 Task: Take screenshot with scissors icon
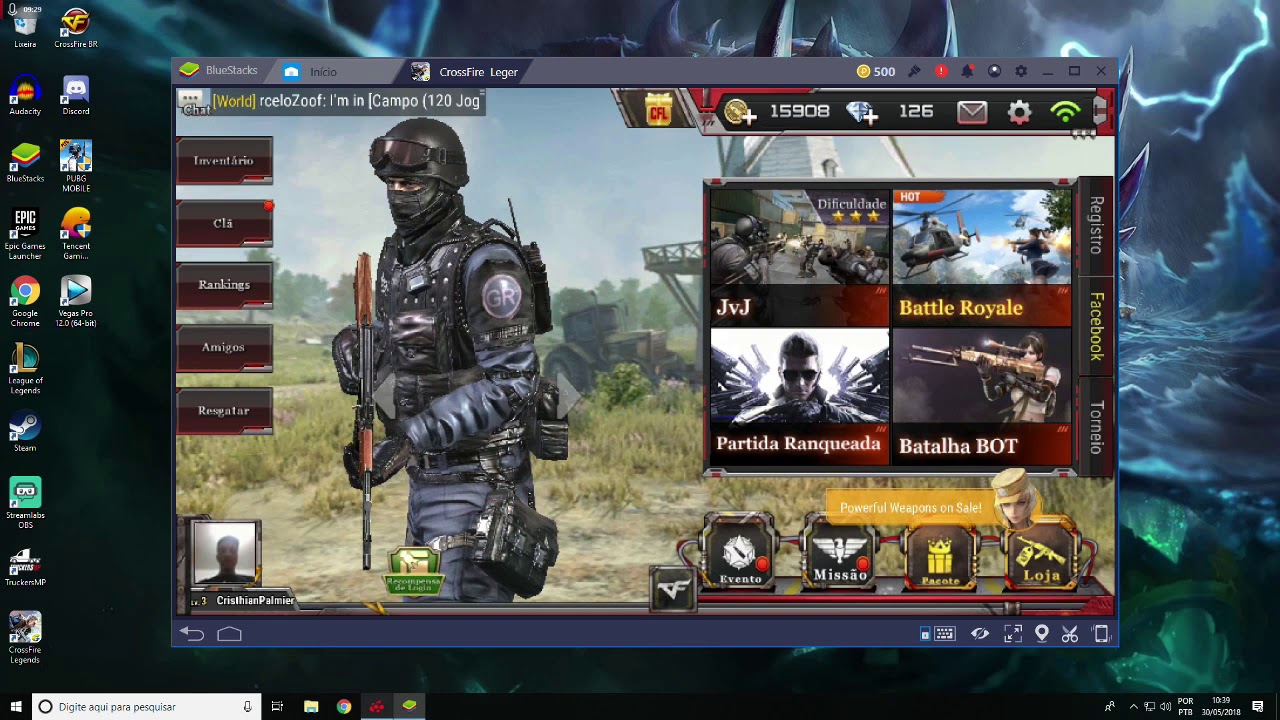coord(1070,633)
